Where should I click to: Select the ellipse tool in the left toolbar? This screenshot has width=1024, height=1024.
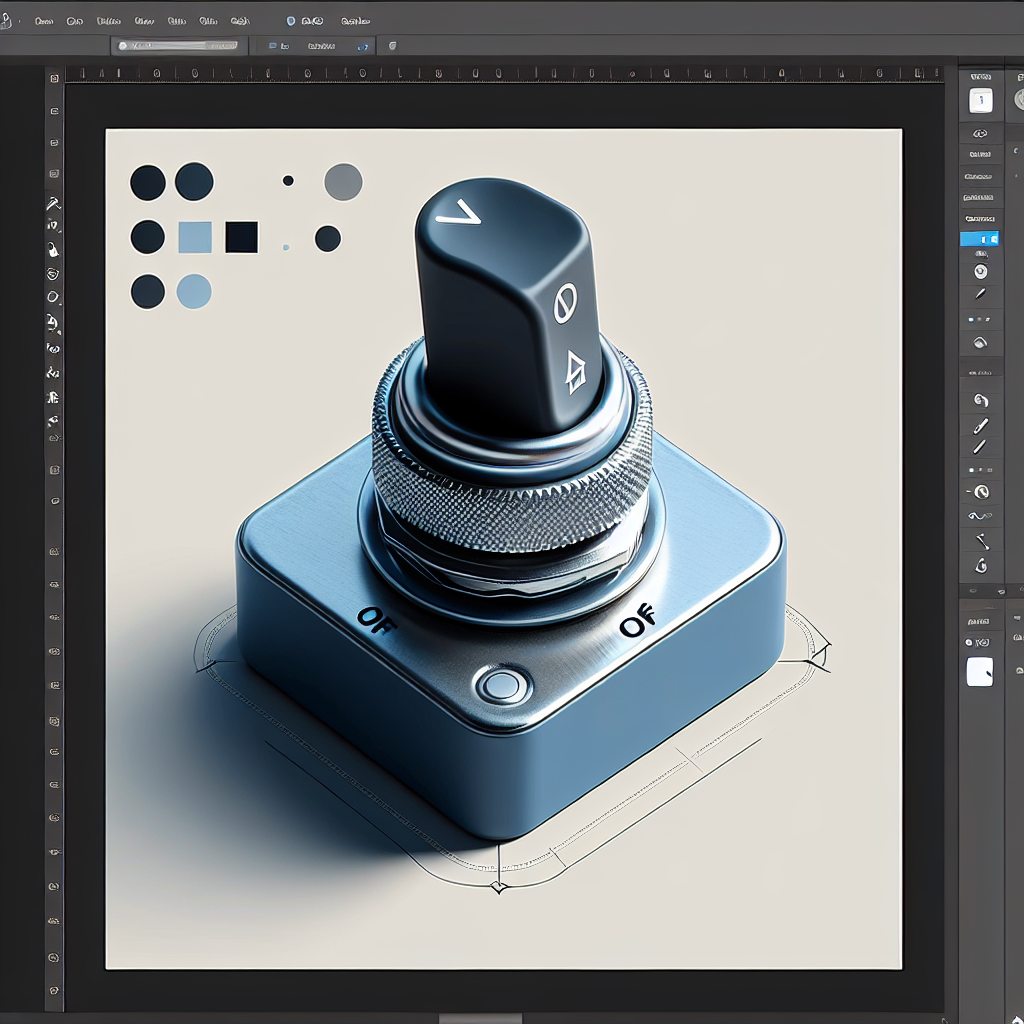click(x=53, y=298)
